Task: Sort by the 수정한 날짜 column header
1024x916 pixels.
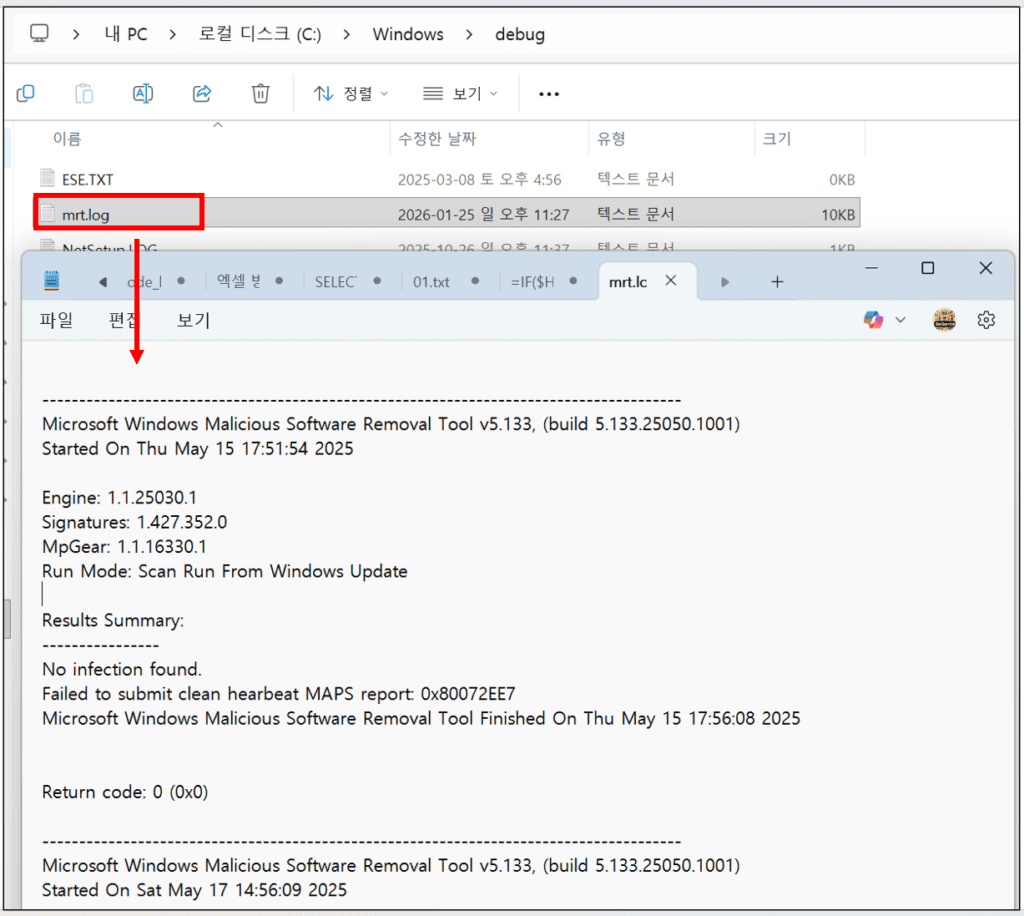Action: pyautogui.click(x=437, y=138)
